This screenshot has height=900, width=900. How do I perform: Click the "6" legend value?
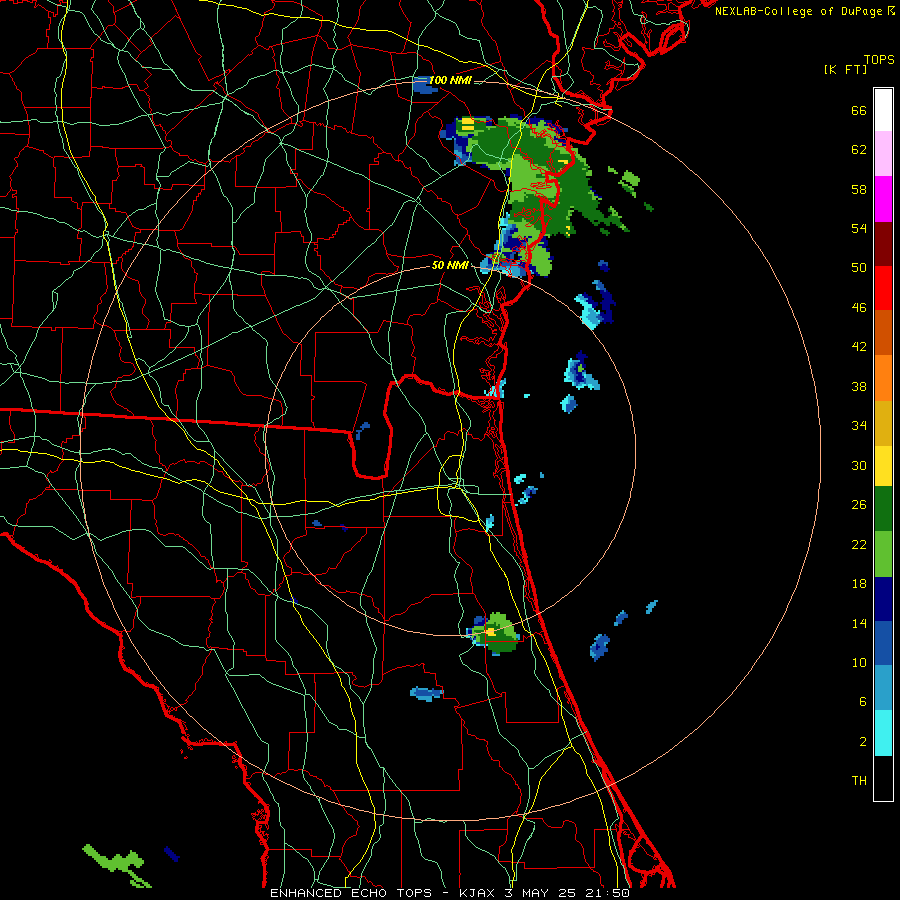(x=863, y=702)
